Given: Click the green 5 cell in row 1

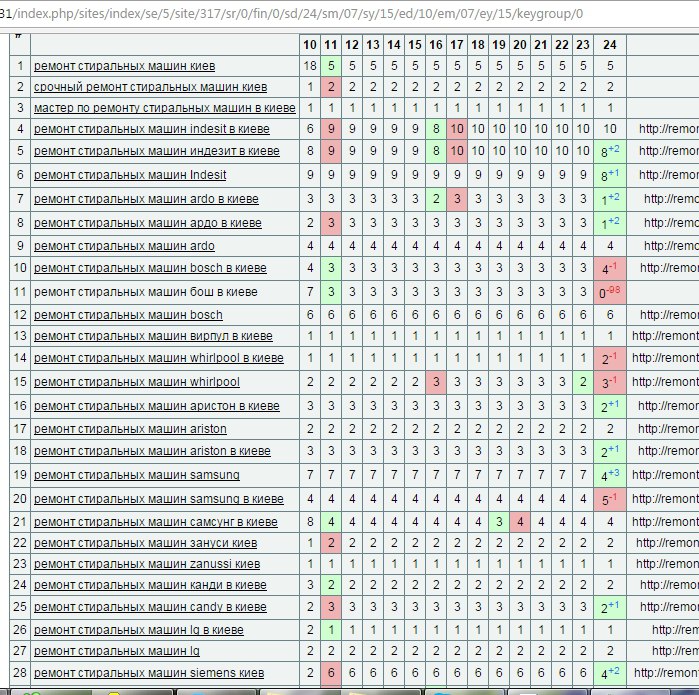Looking at the screenshot, I should (331, 66).
